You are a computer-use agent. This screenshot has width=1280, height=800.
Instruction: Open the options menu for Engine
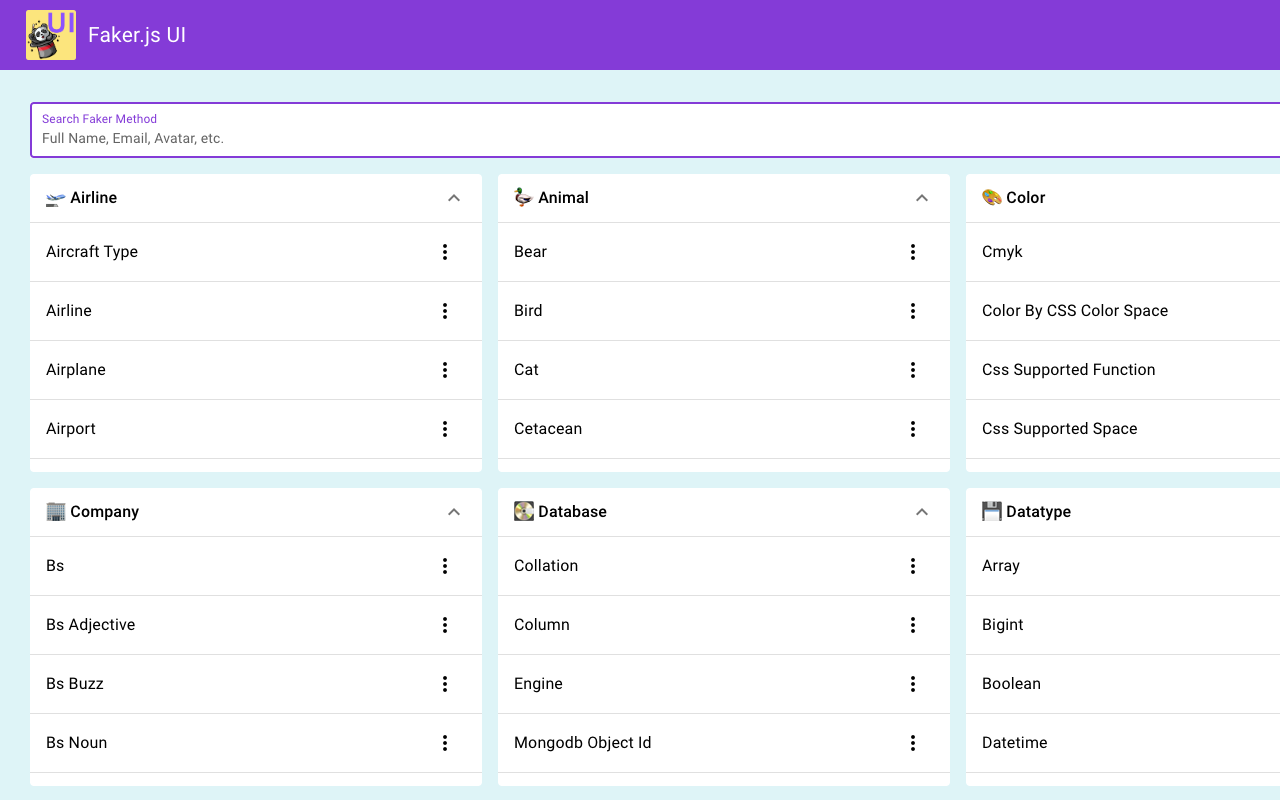913,684
